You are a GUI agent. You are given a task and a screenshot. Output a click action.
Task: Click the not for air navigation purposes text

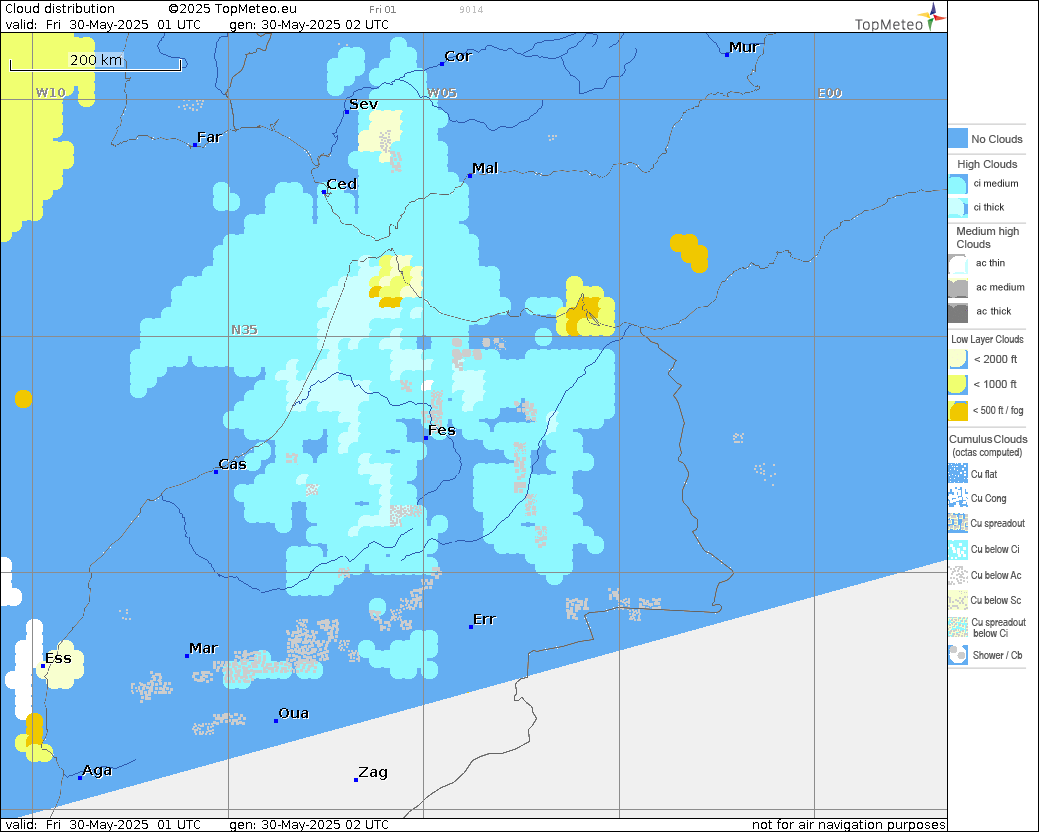(x=848, y=825)
